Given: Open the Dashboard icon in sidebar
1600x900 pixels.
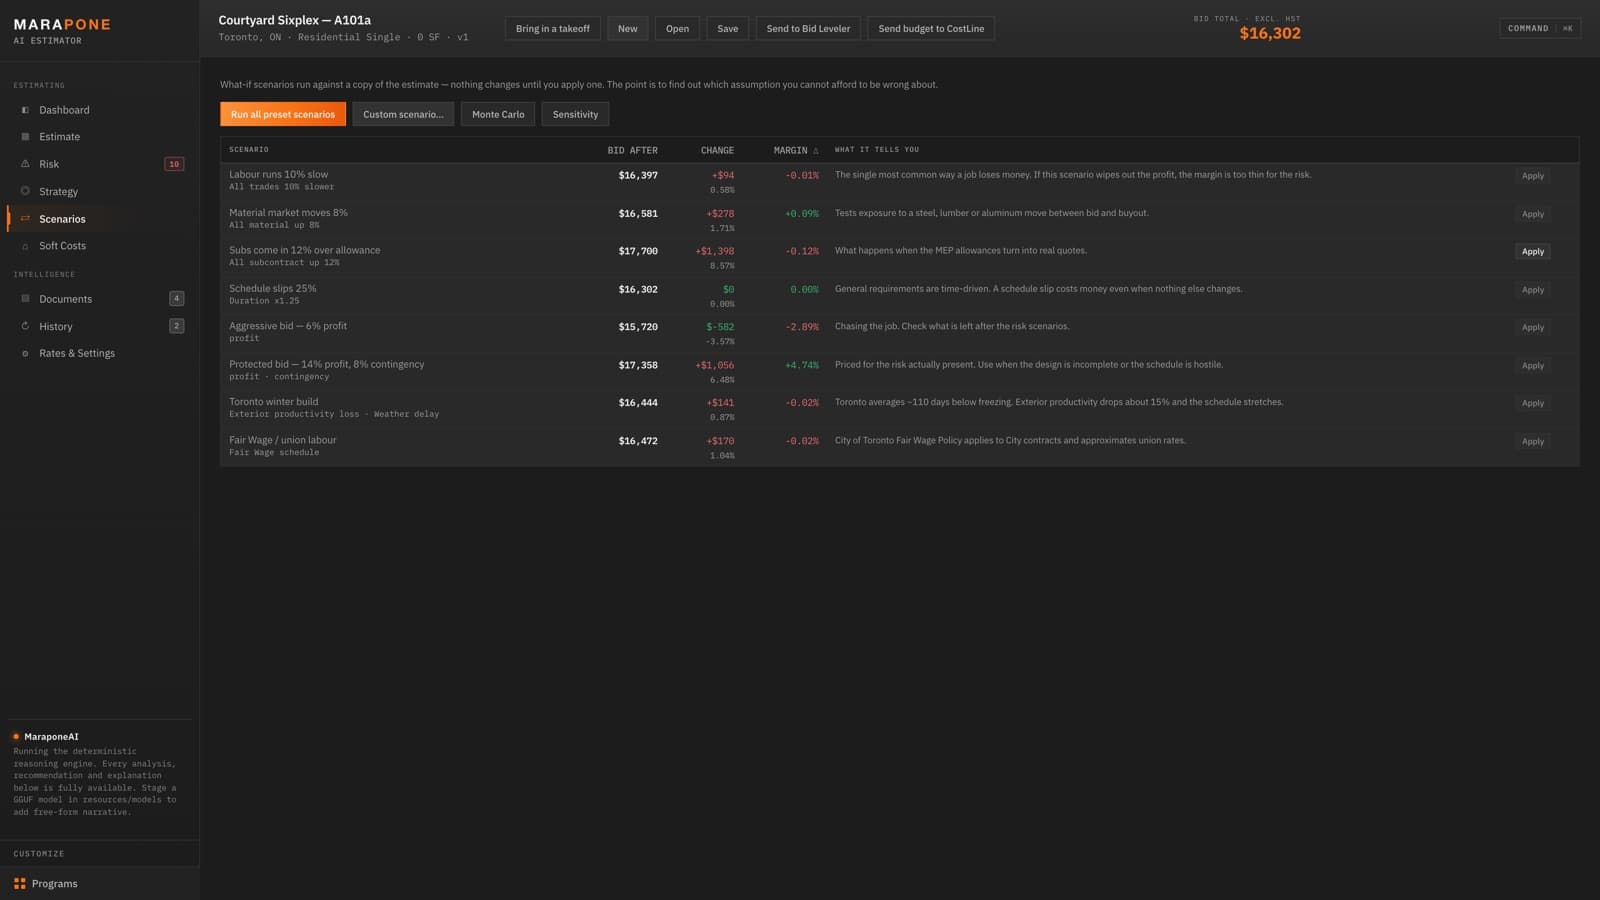Looking at the screenshot, I should 25,110.
